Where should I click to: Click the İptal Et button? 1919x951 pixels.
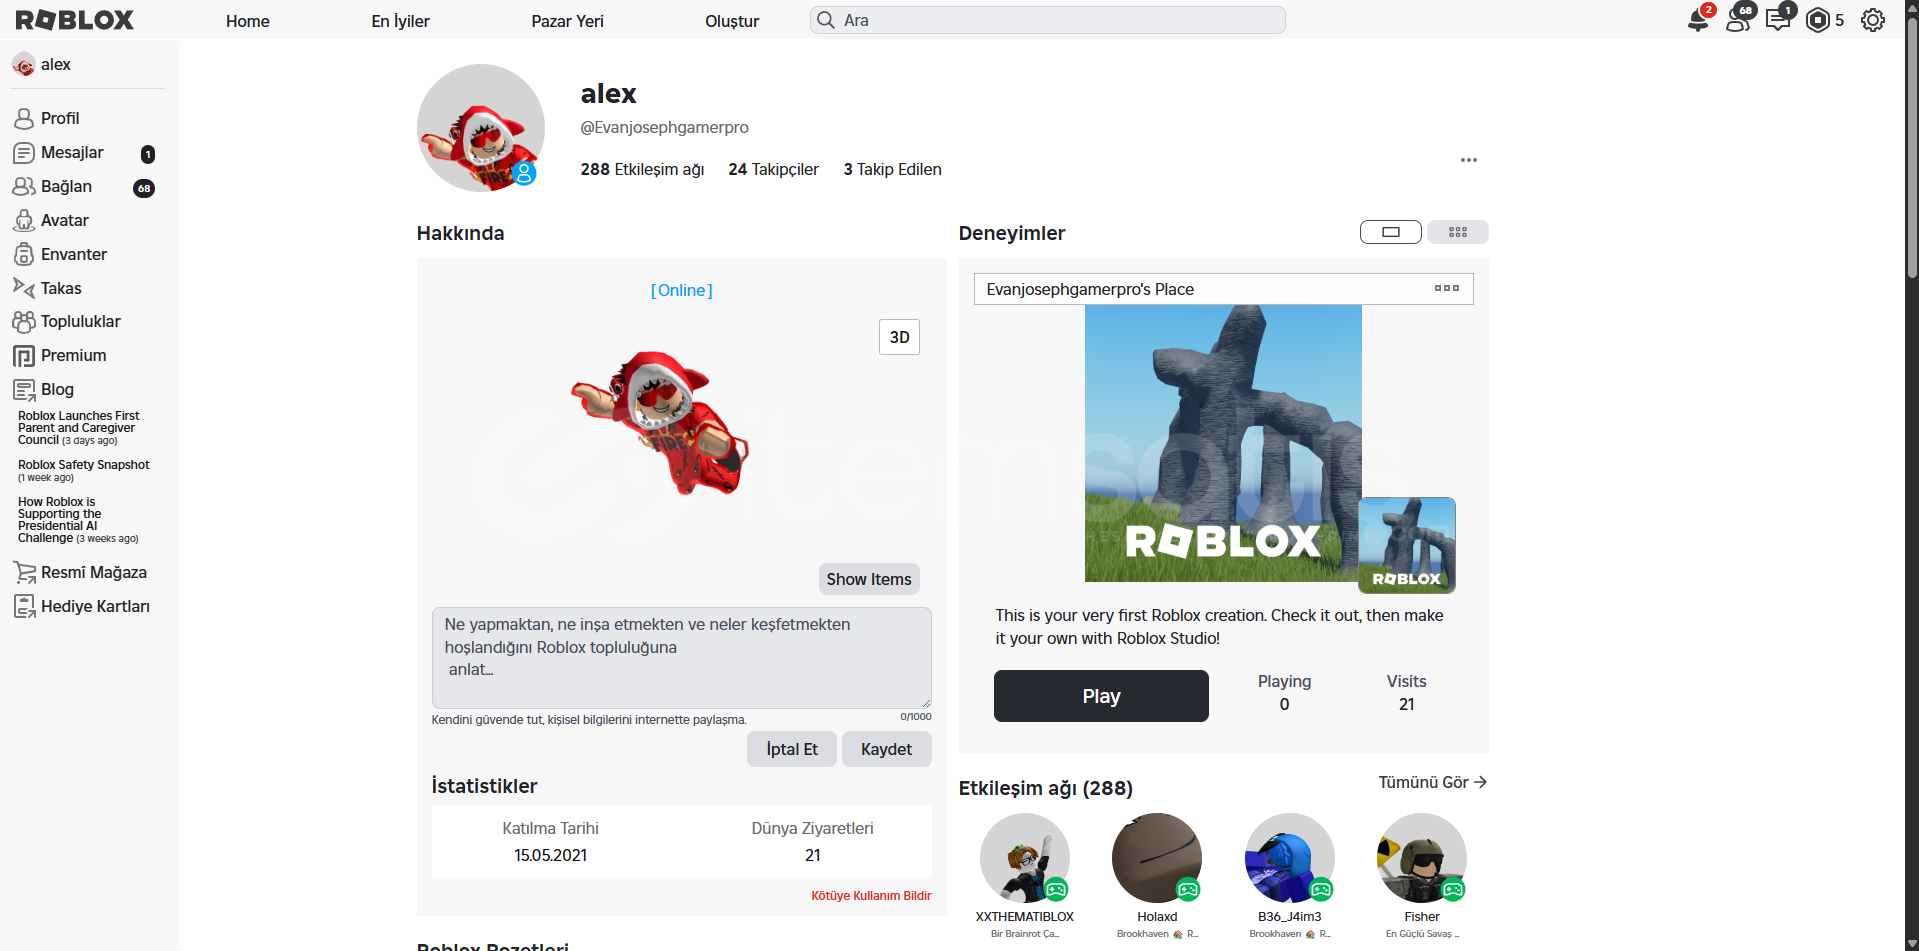[792, 749]
